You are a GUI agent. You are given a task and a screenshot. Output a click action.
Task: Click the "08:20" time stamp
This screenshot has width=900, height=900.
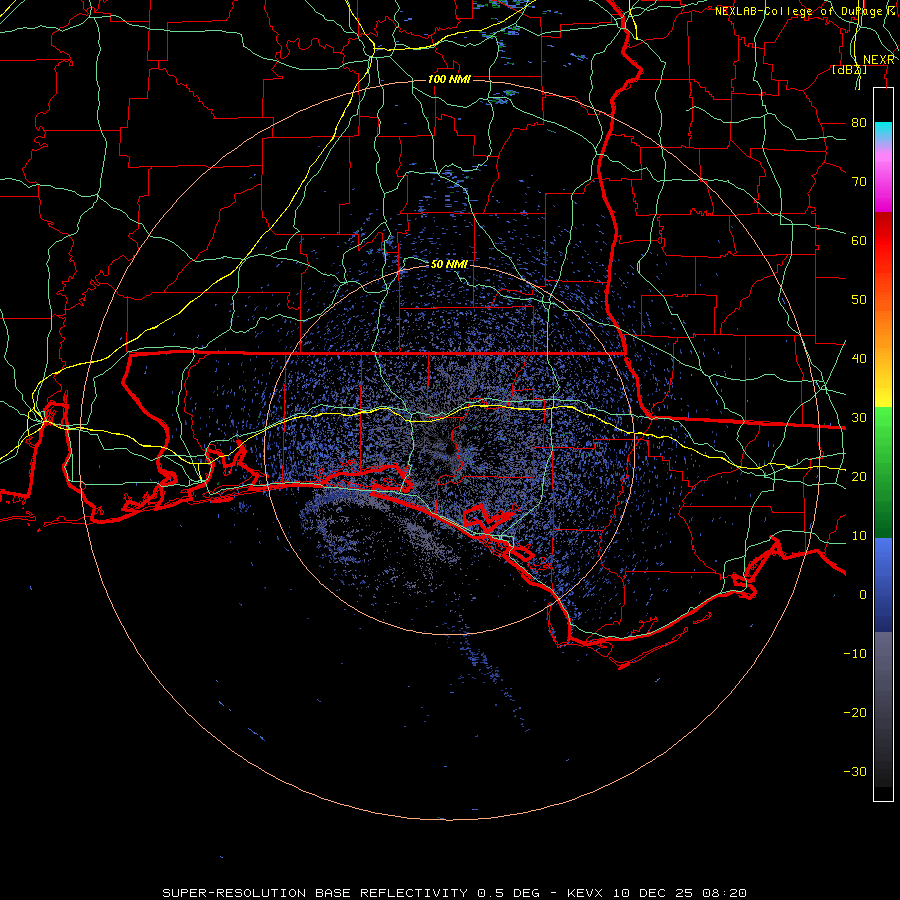[723, 893]
